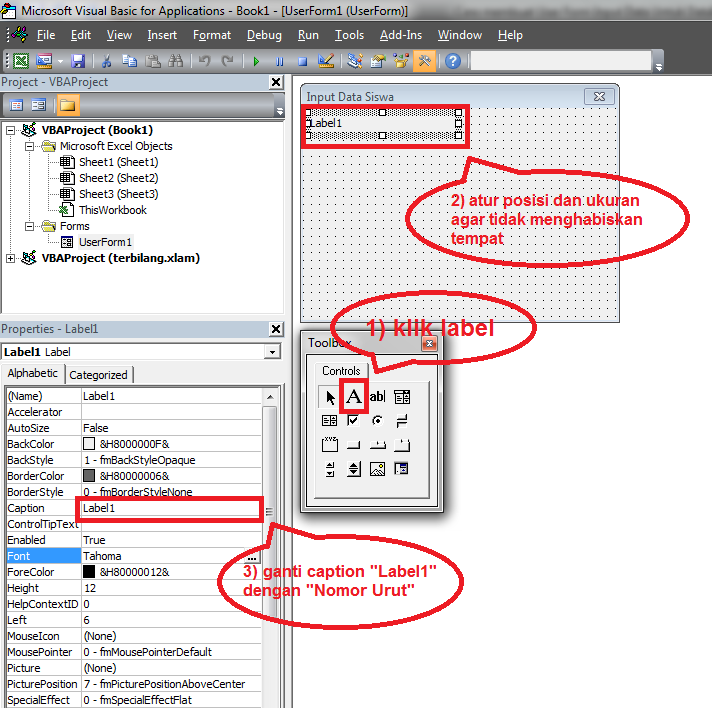Toggle Design Mode icon

point(326,61)
